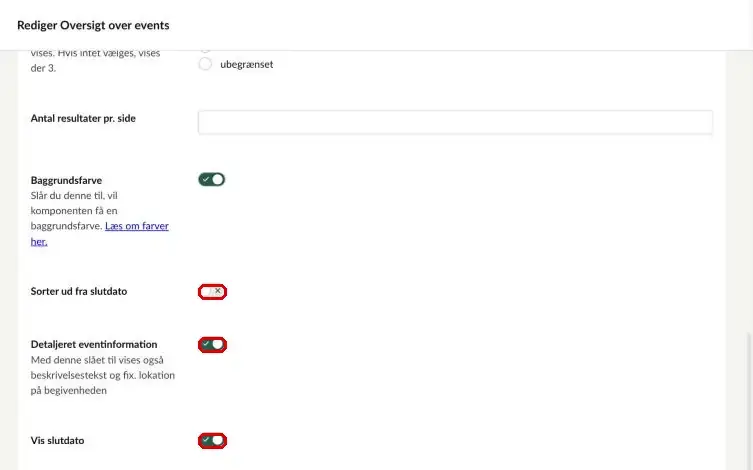Click the 'Sorter ud fra slutdato' label

pyautogui.click(x=79, y=291)
